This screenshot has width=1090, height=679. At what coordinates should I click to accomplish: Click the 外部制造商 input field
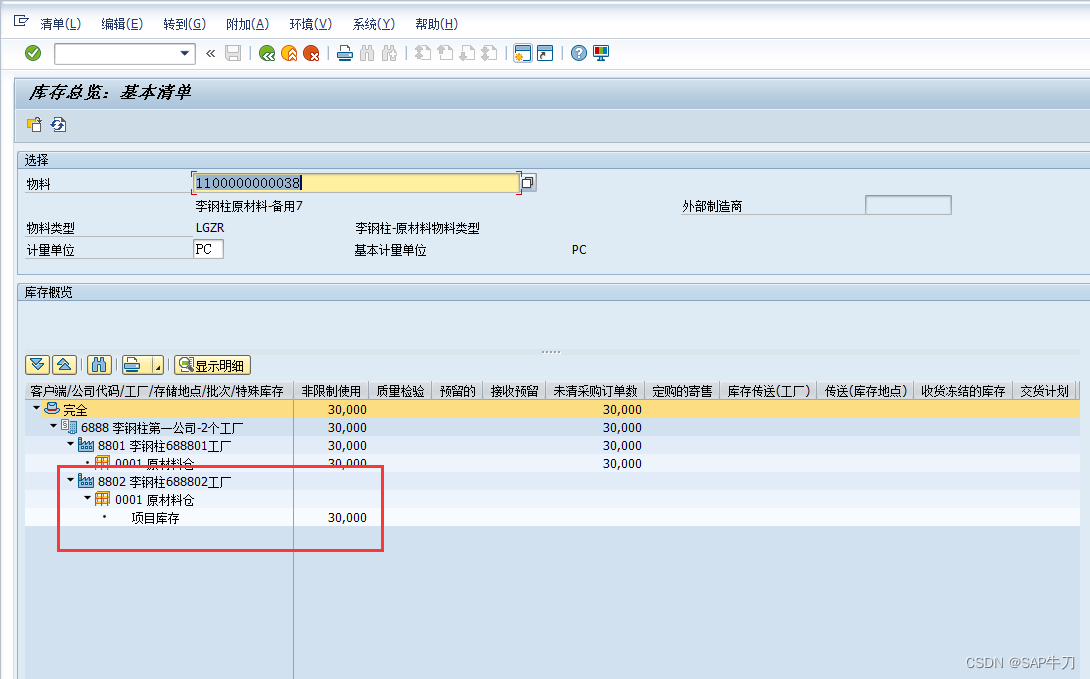pyautogui.click(x=908, y=205)
